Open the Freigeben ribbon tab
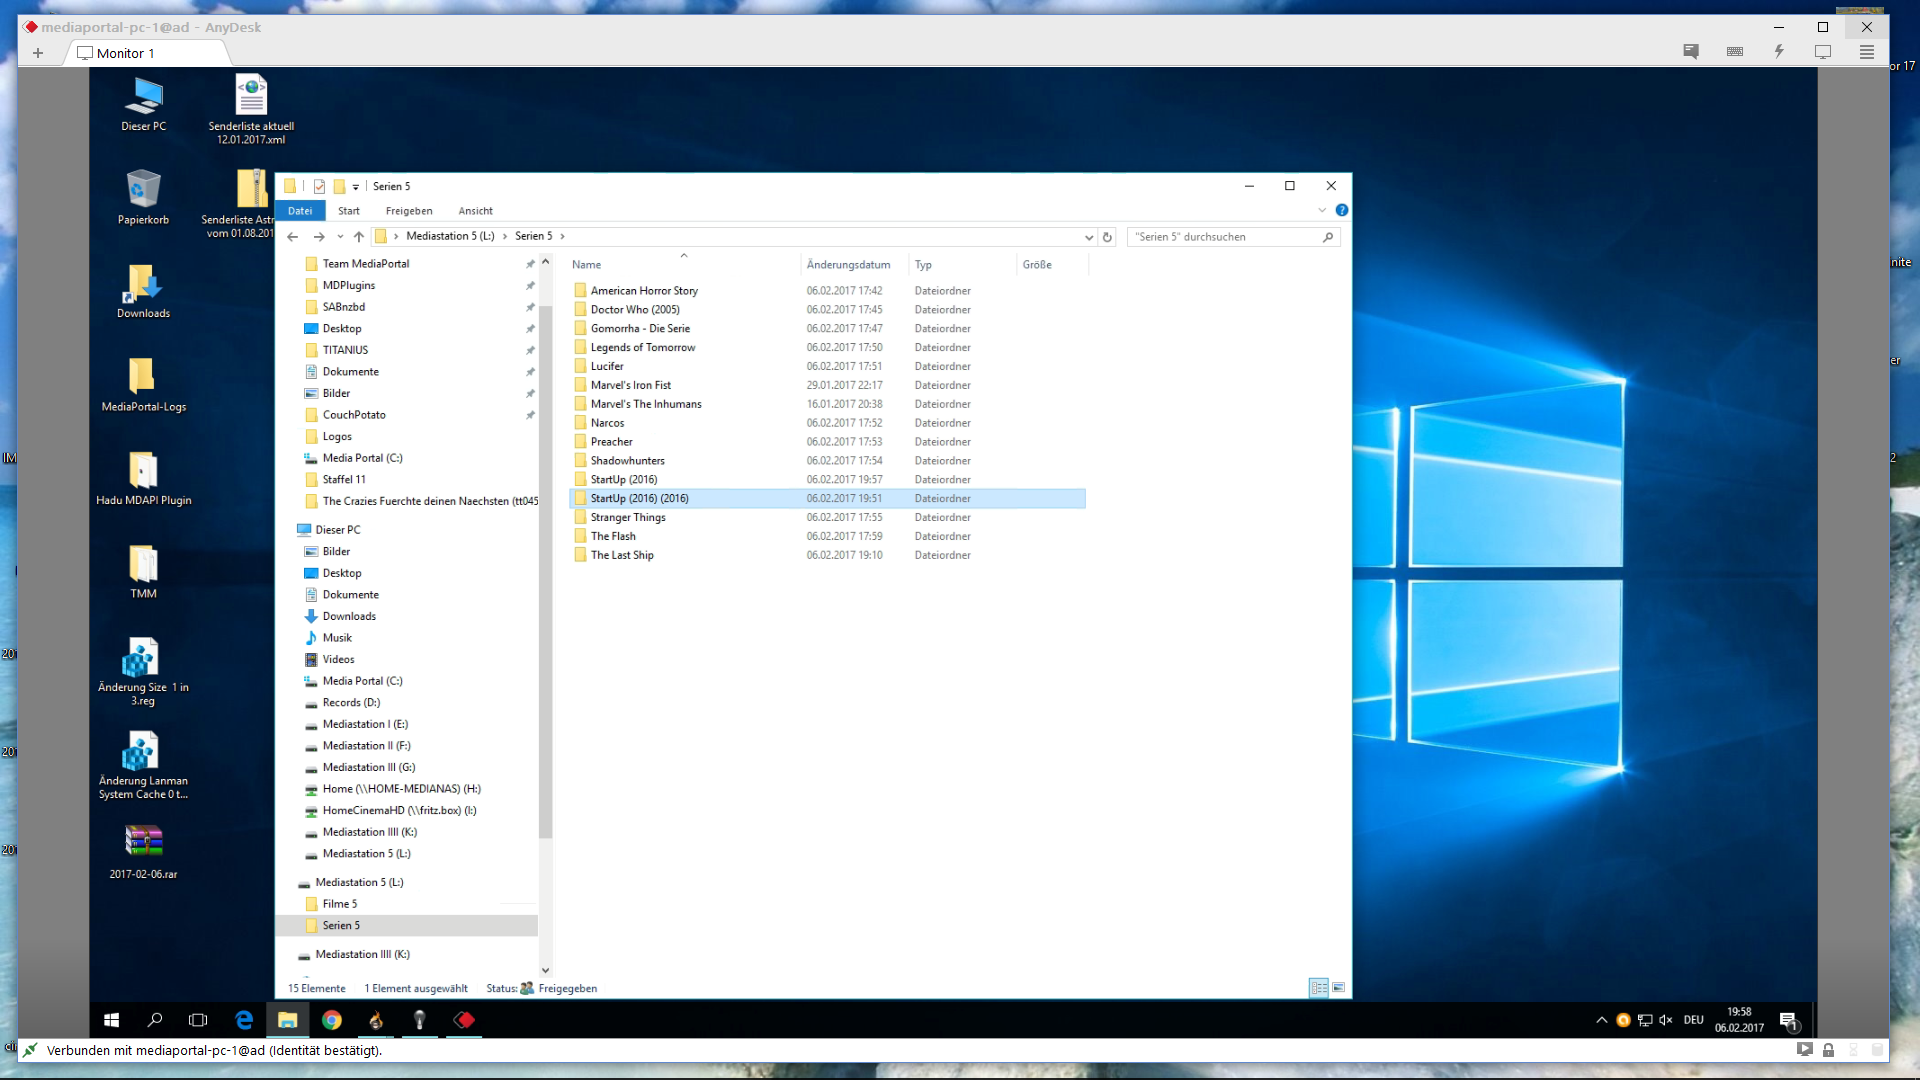Screen dimensions: 1920x1080 point(409,211)
